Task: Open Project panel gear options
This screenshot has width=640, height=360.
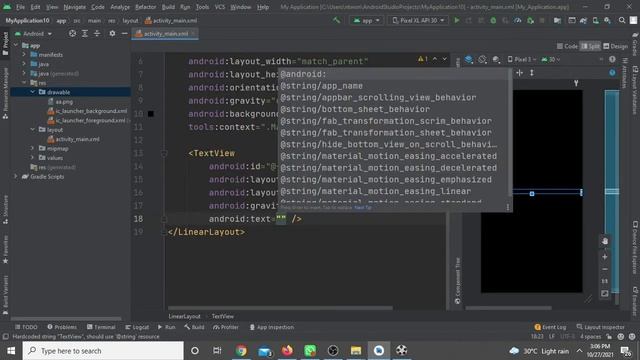Action: (x=112, y=33)
